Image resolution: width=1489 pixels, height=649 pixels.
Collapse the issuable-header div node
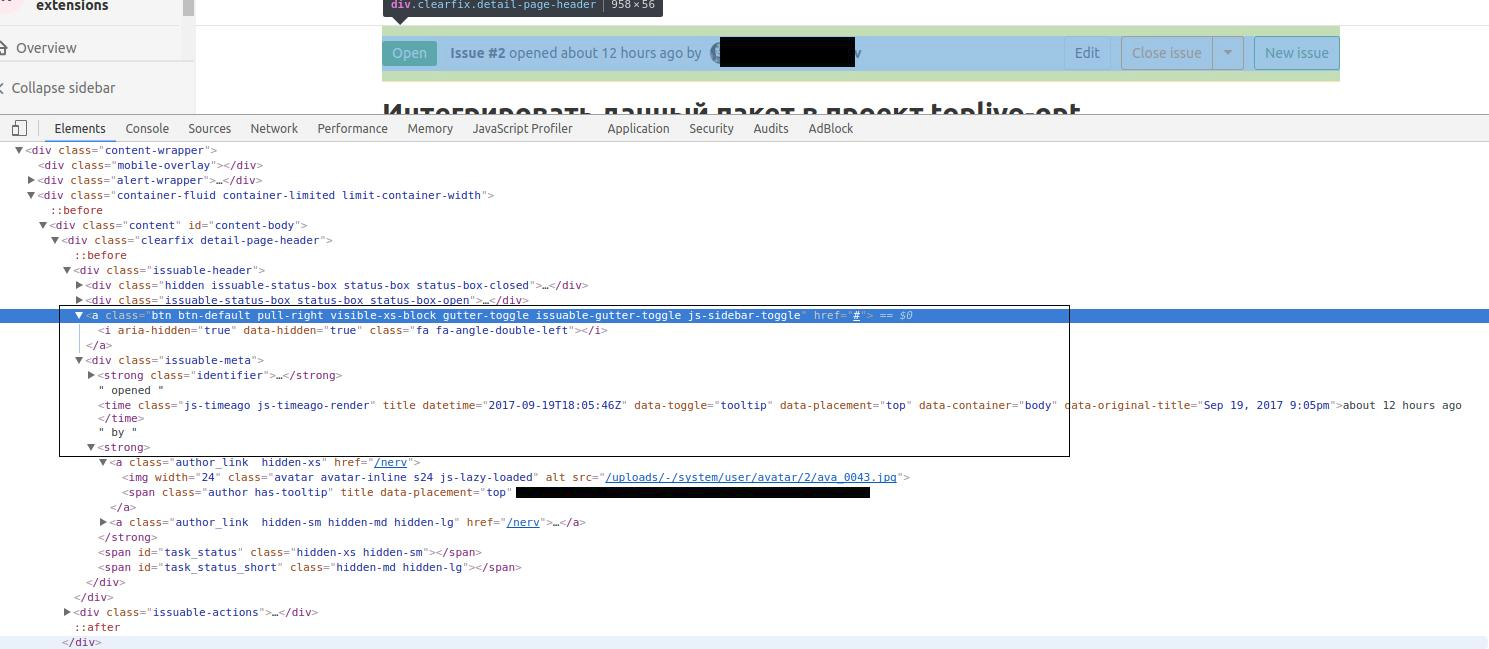click(x=67, y=270)
